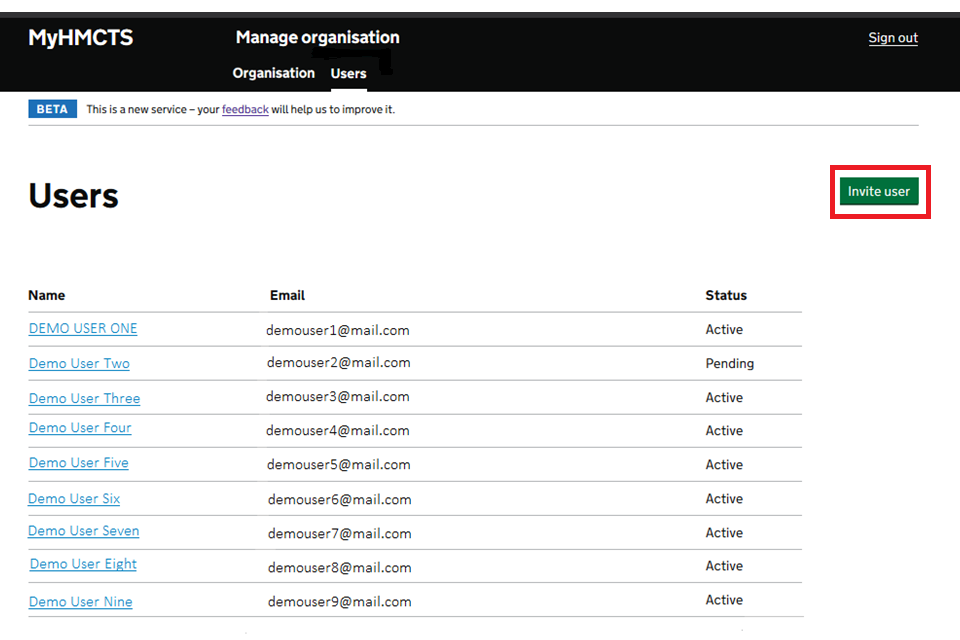Open Demo User Two profile
This screenshot has width=960, height=640.
point(79,364)
